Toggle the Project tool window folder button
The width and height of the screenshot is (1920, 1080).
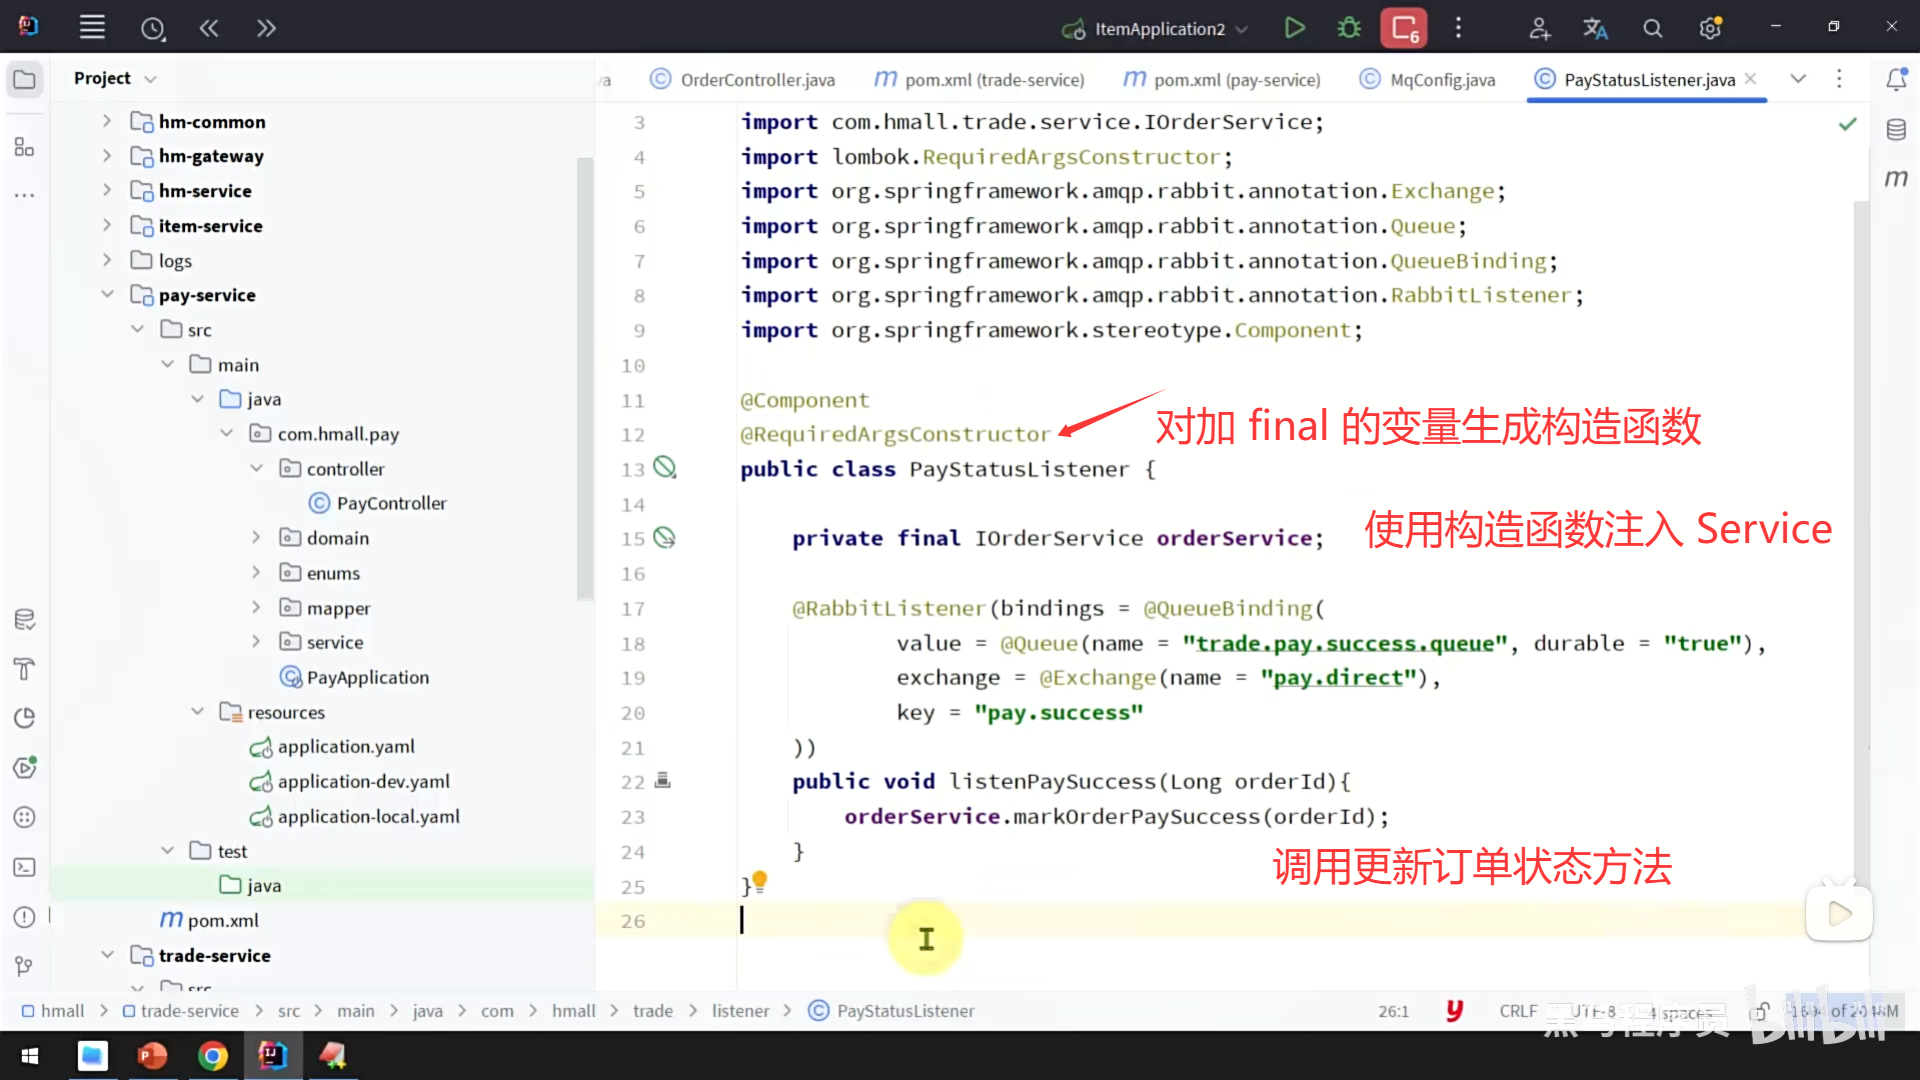click(x=25, y=79)
